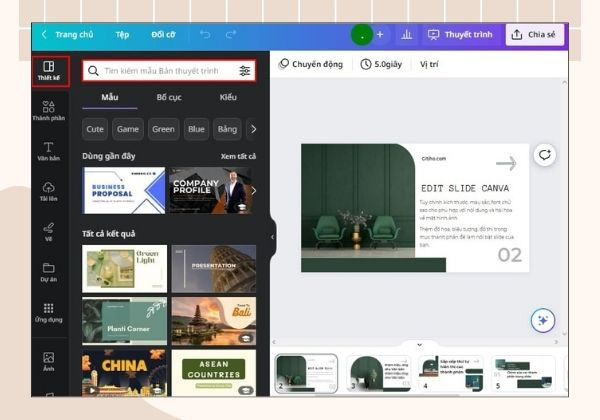Click the undo arrow icon
Screen dimensions: 600x420
click(x=205, y=35)
